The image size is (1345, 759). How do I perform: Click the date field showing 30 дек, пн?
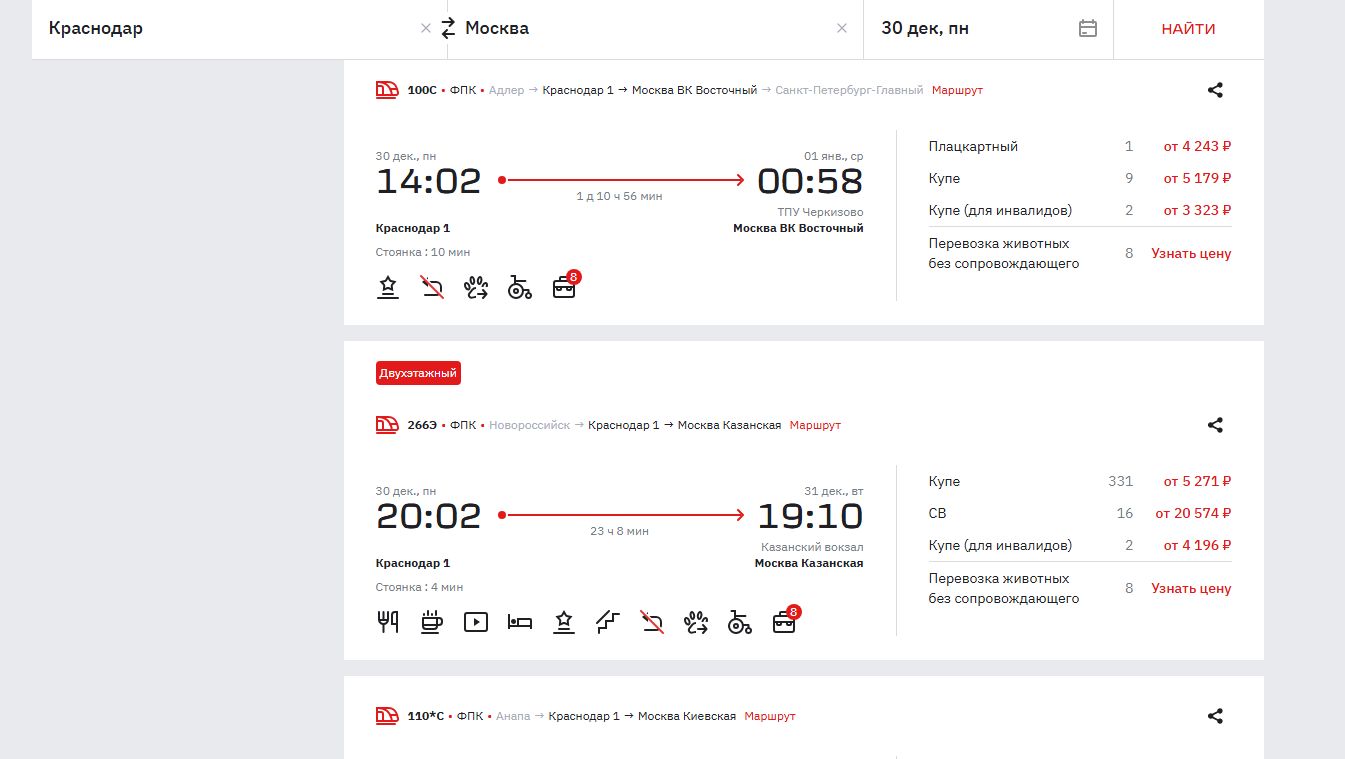pos(960,28)
